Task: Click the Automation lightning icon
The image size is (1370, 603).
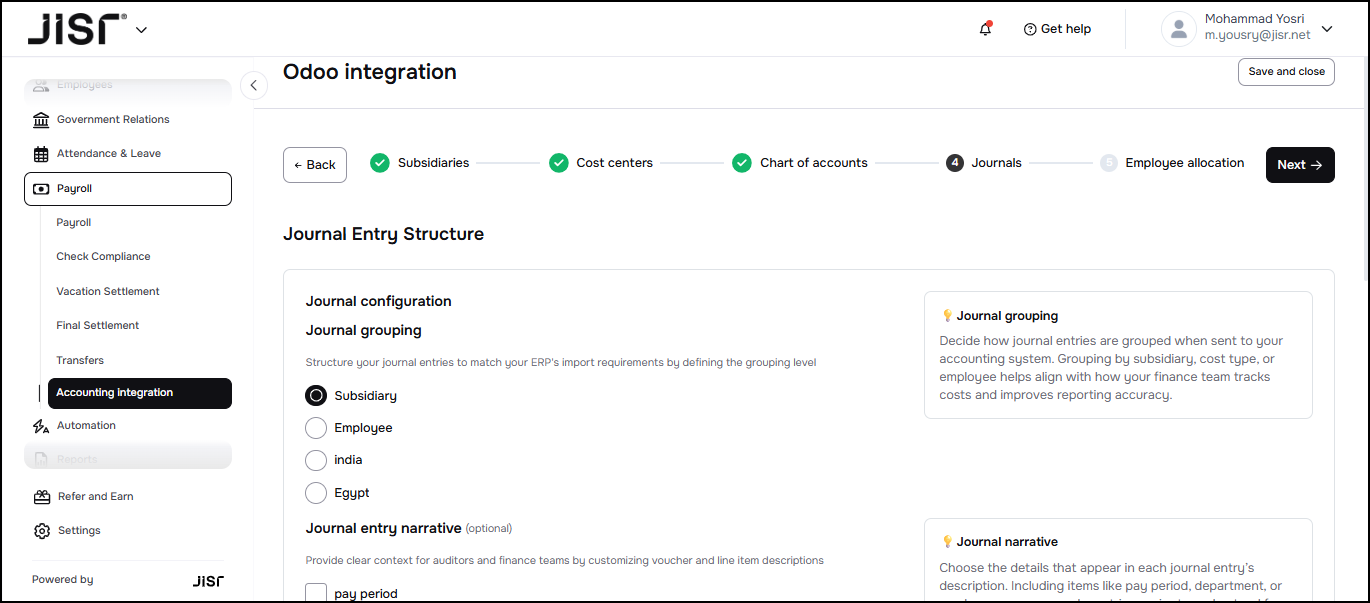Action: 41,426
